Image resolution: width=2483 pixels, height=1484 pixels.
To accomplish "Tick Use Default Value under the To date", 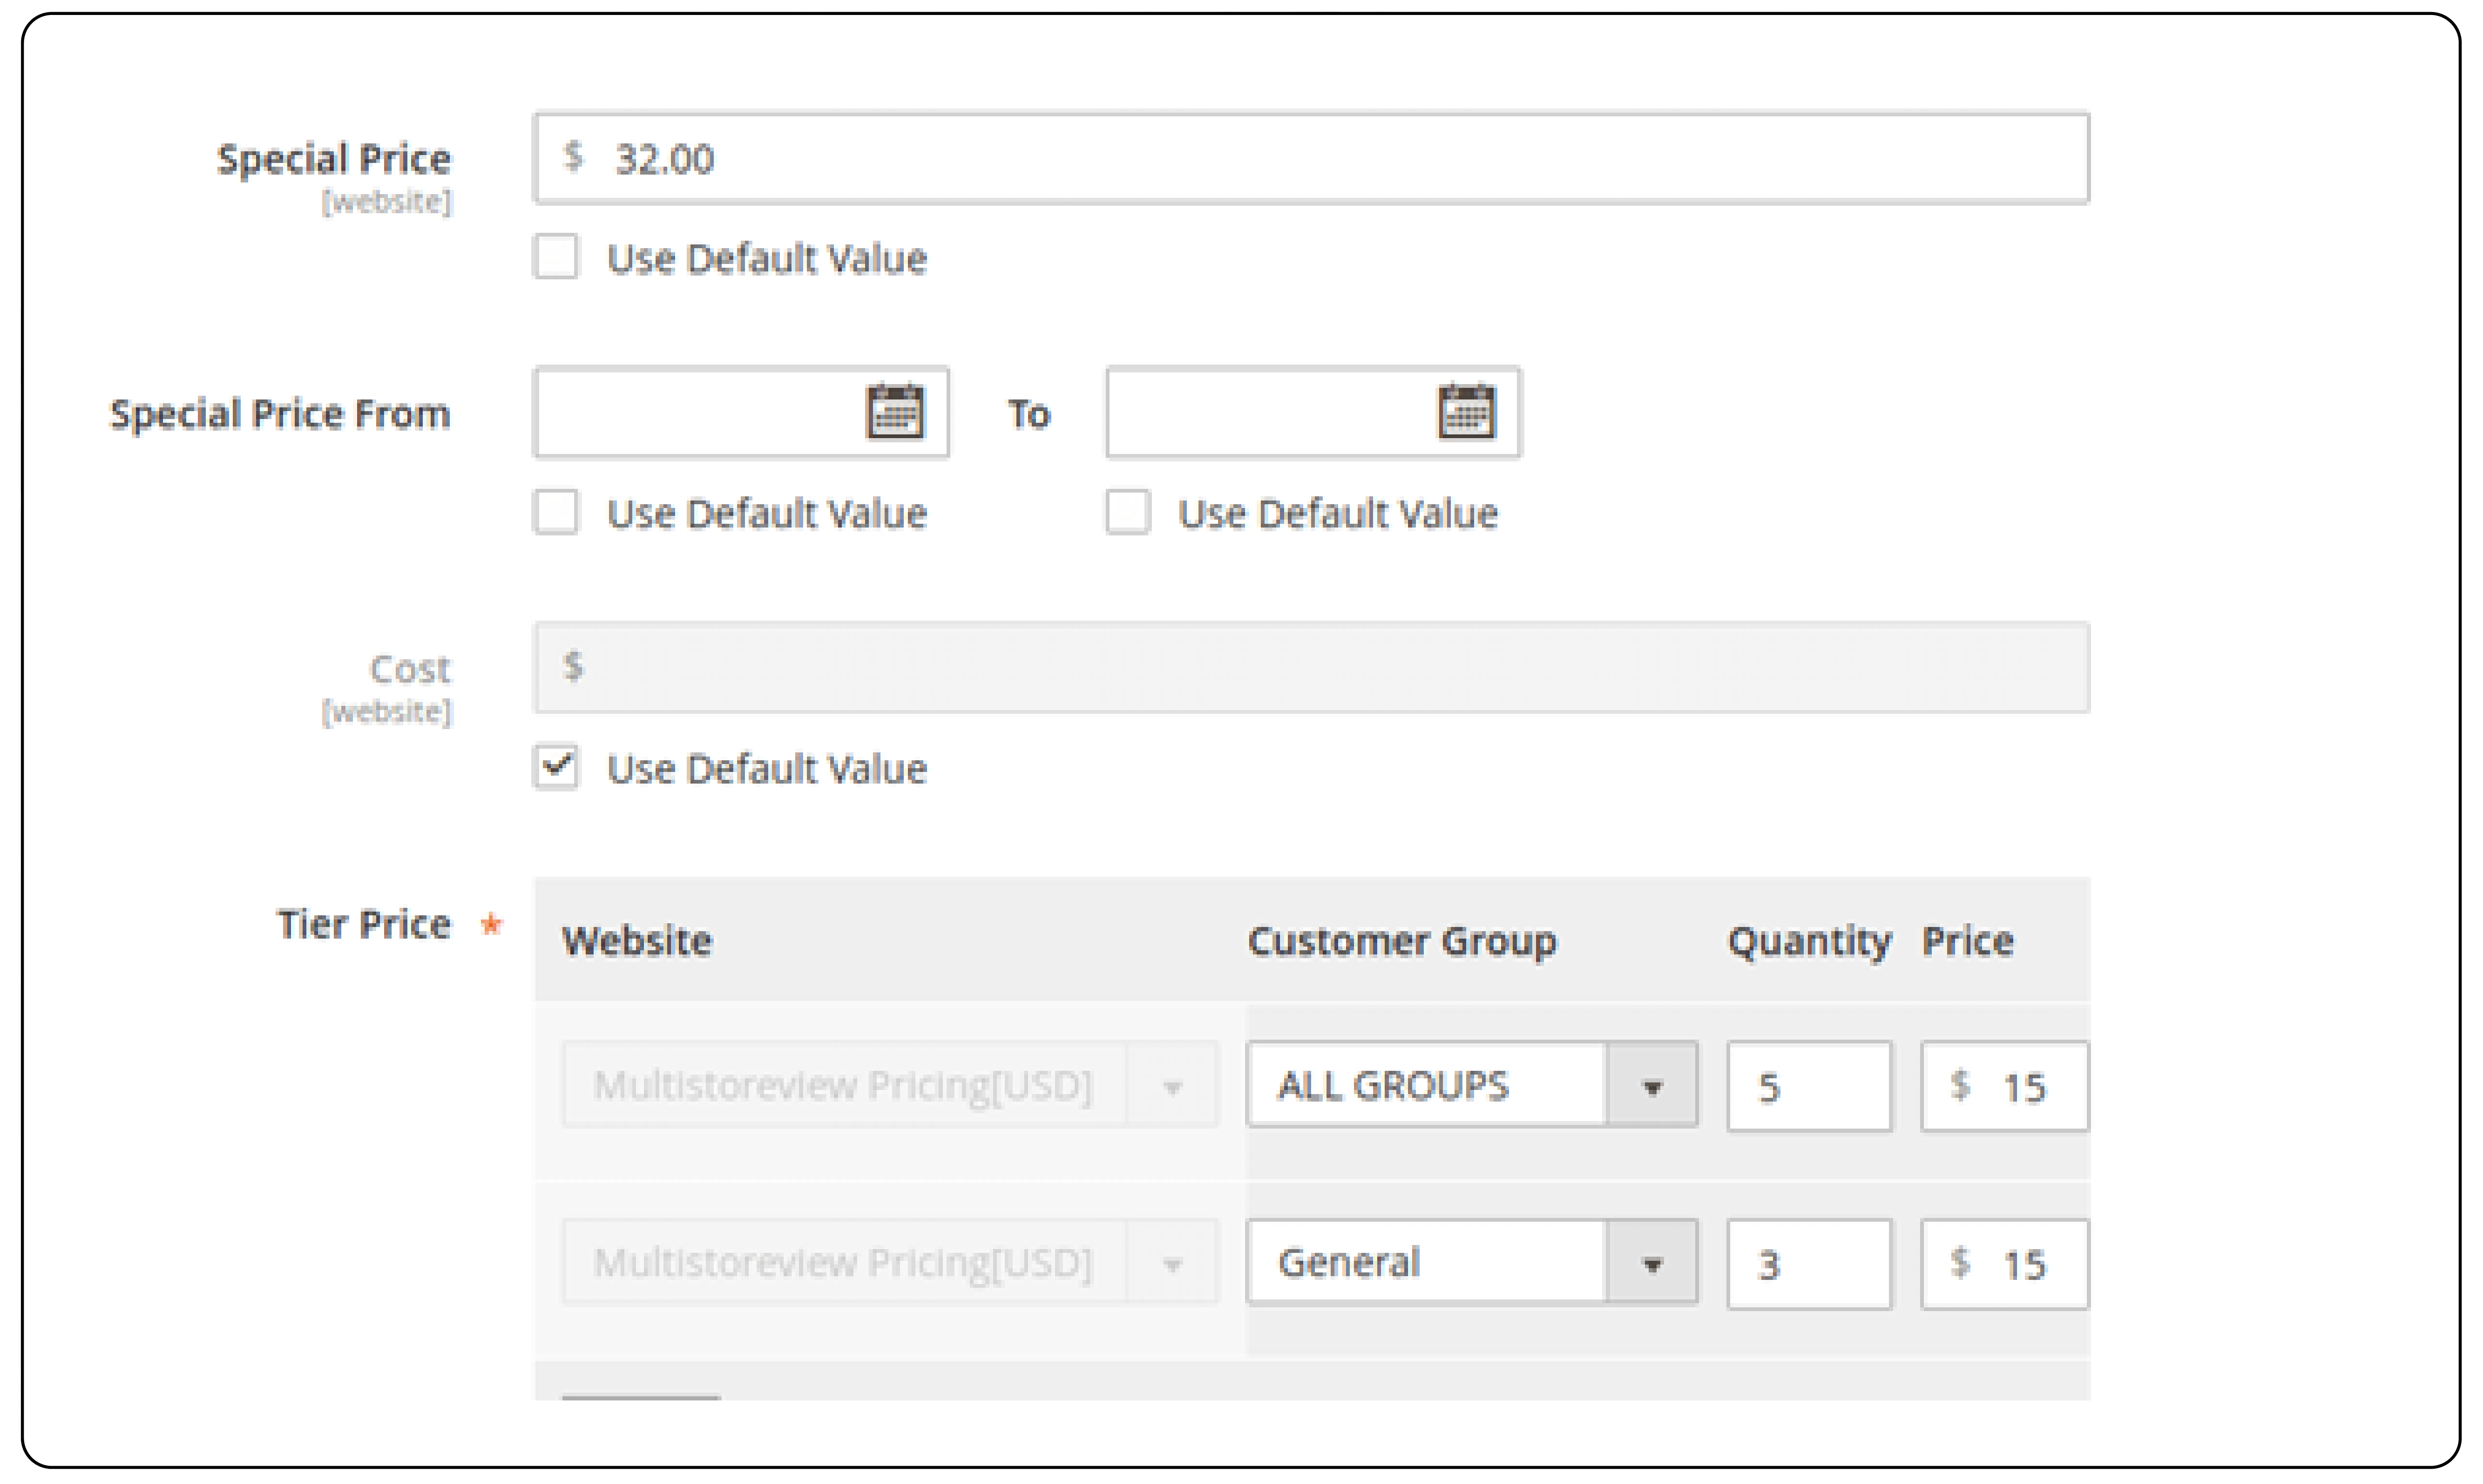I will tap(1127, 512).
